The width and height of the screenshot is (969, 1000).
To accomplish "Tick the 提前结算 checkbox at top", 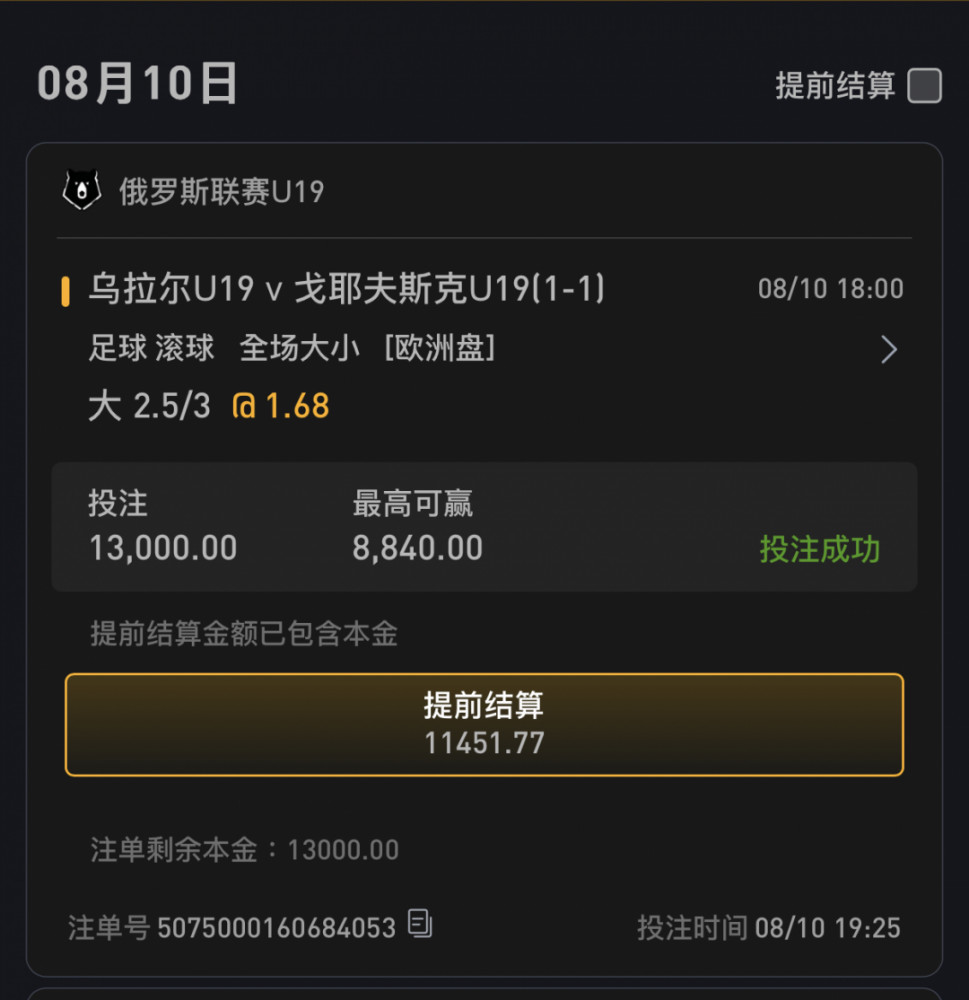I will click(x=924, y=85).
